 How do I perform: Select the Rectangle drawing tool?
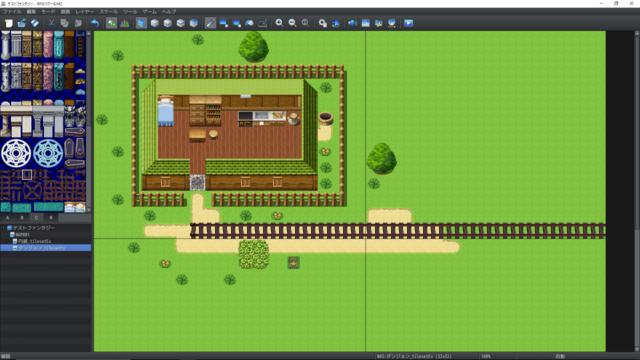[x=224, y=23]
